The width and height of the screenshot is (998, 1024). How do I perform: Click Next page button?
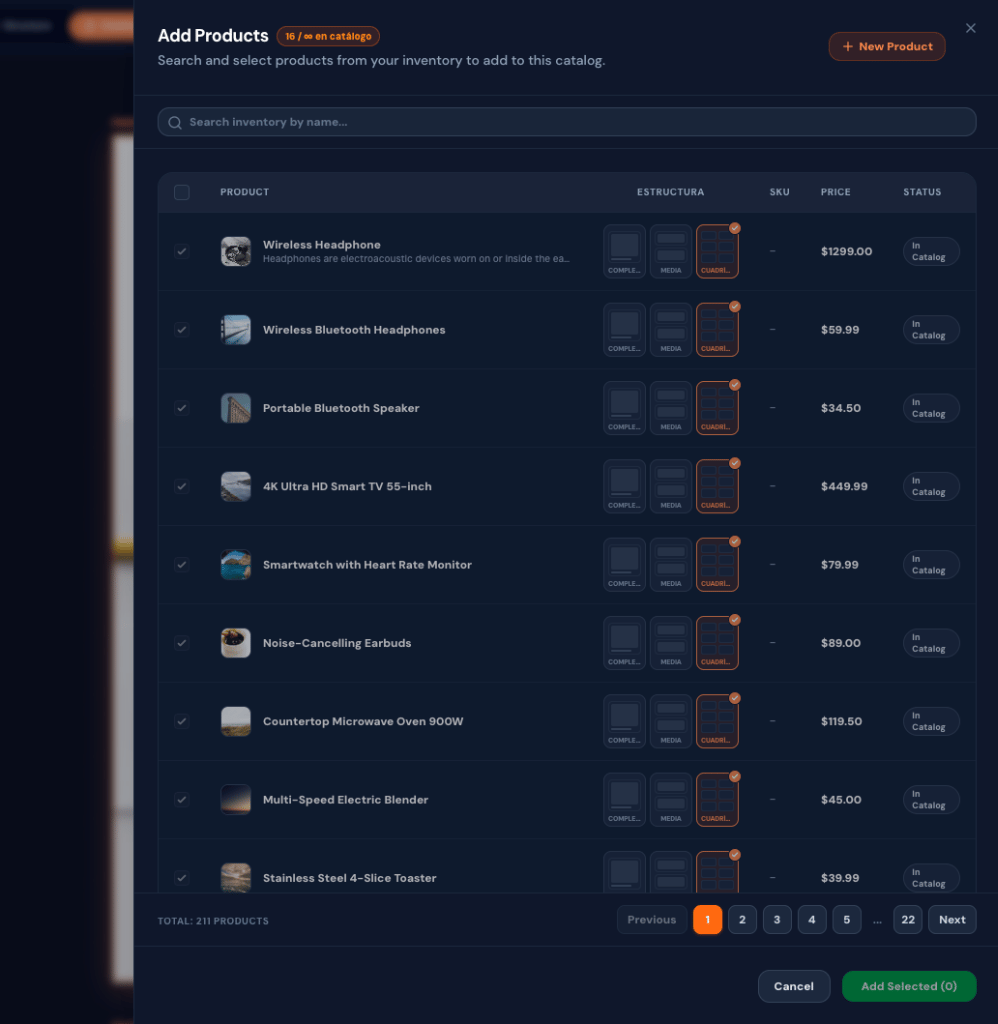pos(952,920)
